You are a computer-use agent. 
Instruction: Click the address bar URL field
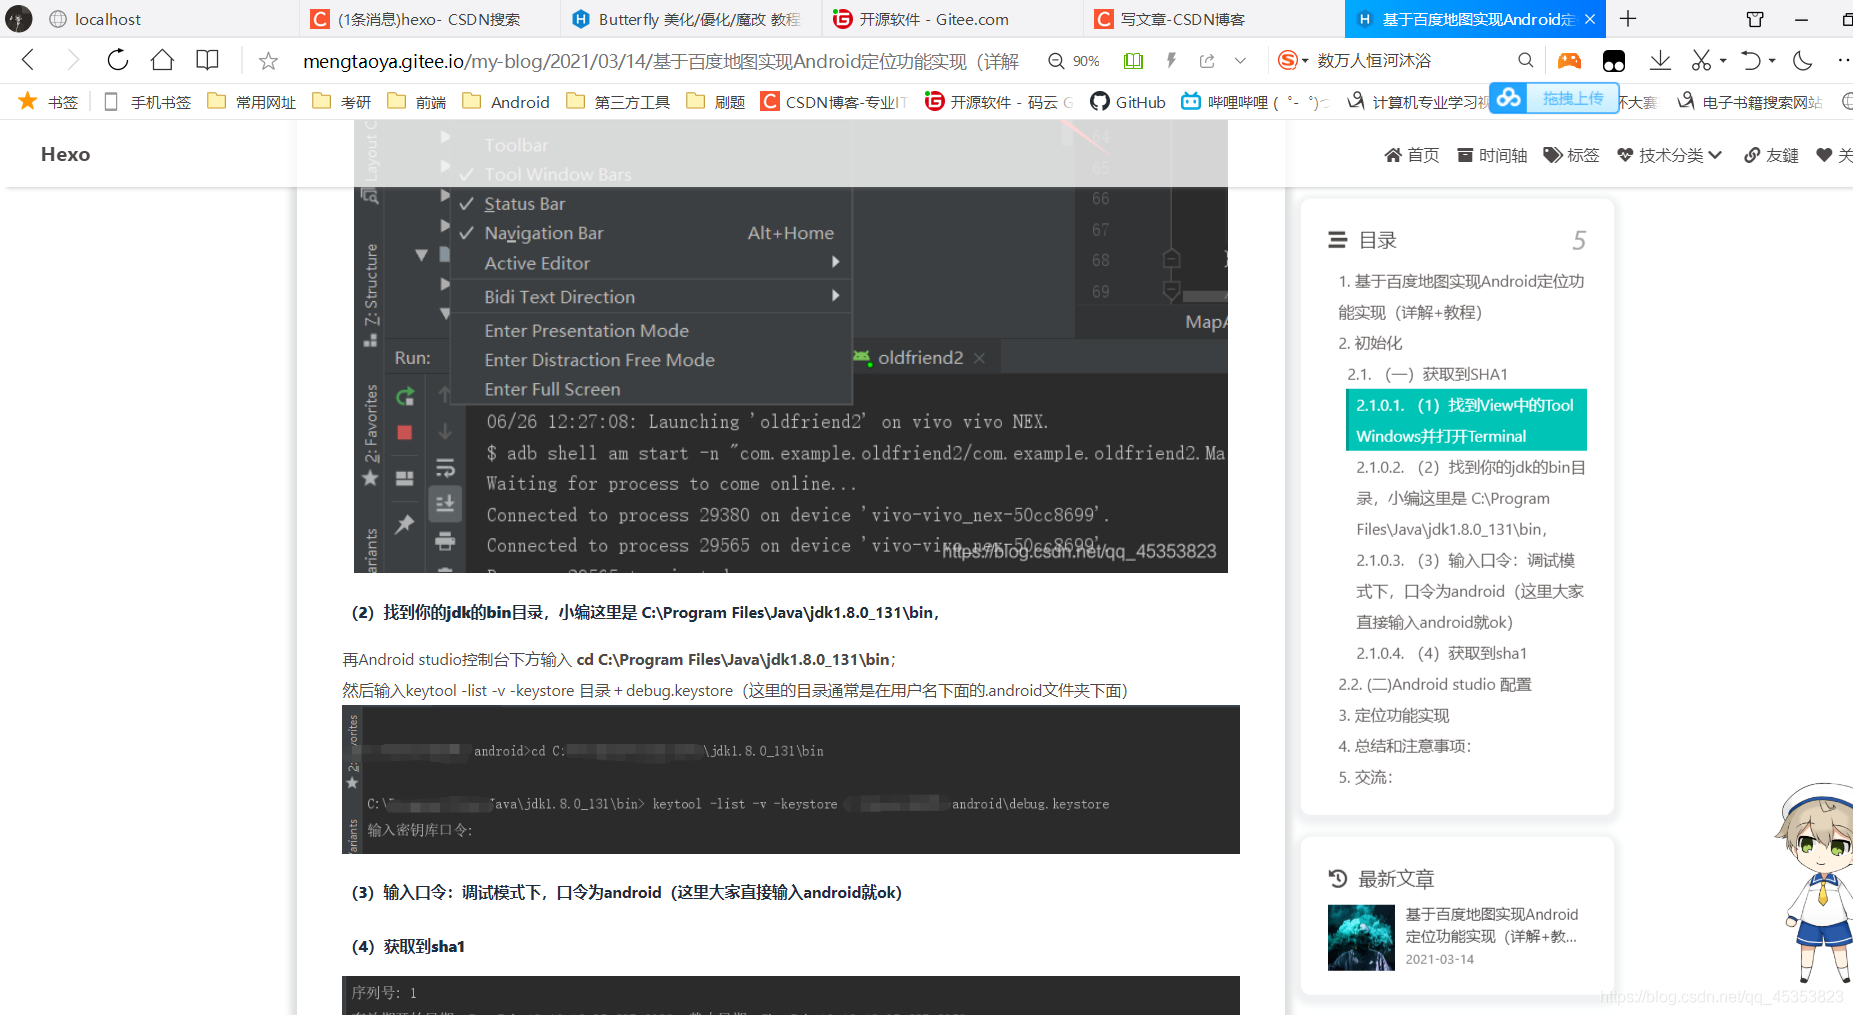[661, 61]
